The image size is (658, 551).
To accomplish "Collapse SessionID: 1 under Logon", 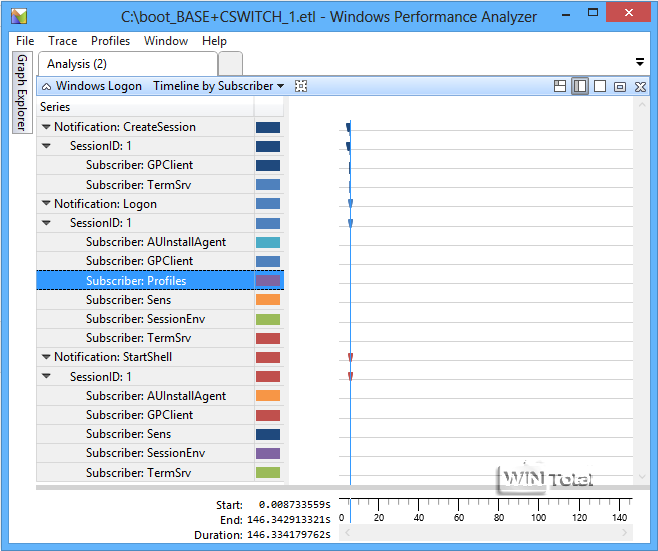I will [46, 223].
